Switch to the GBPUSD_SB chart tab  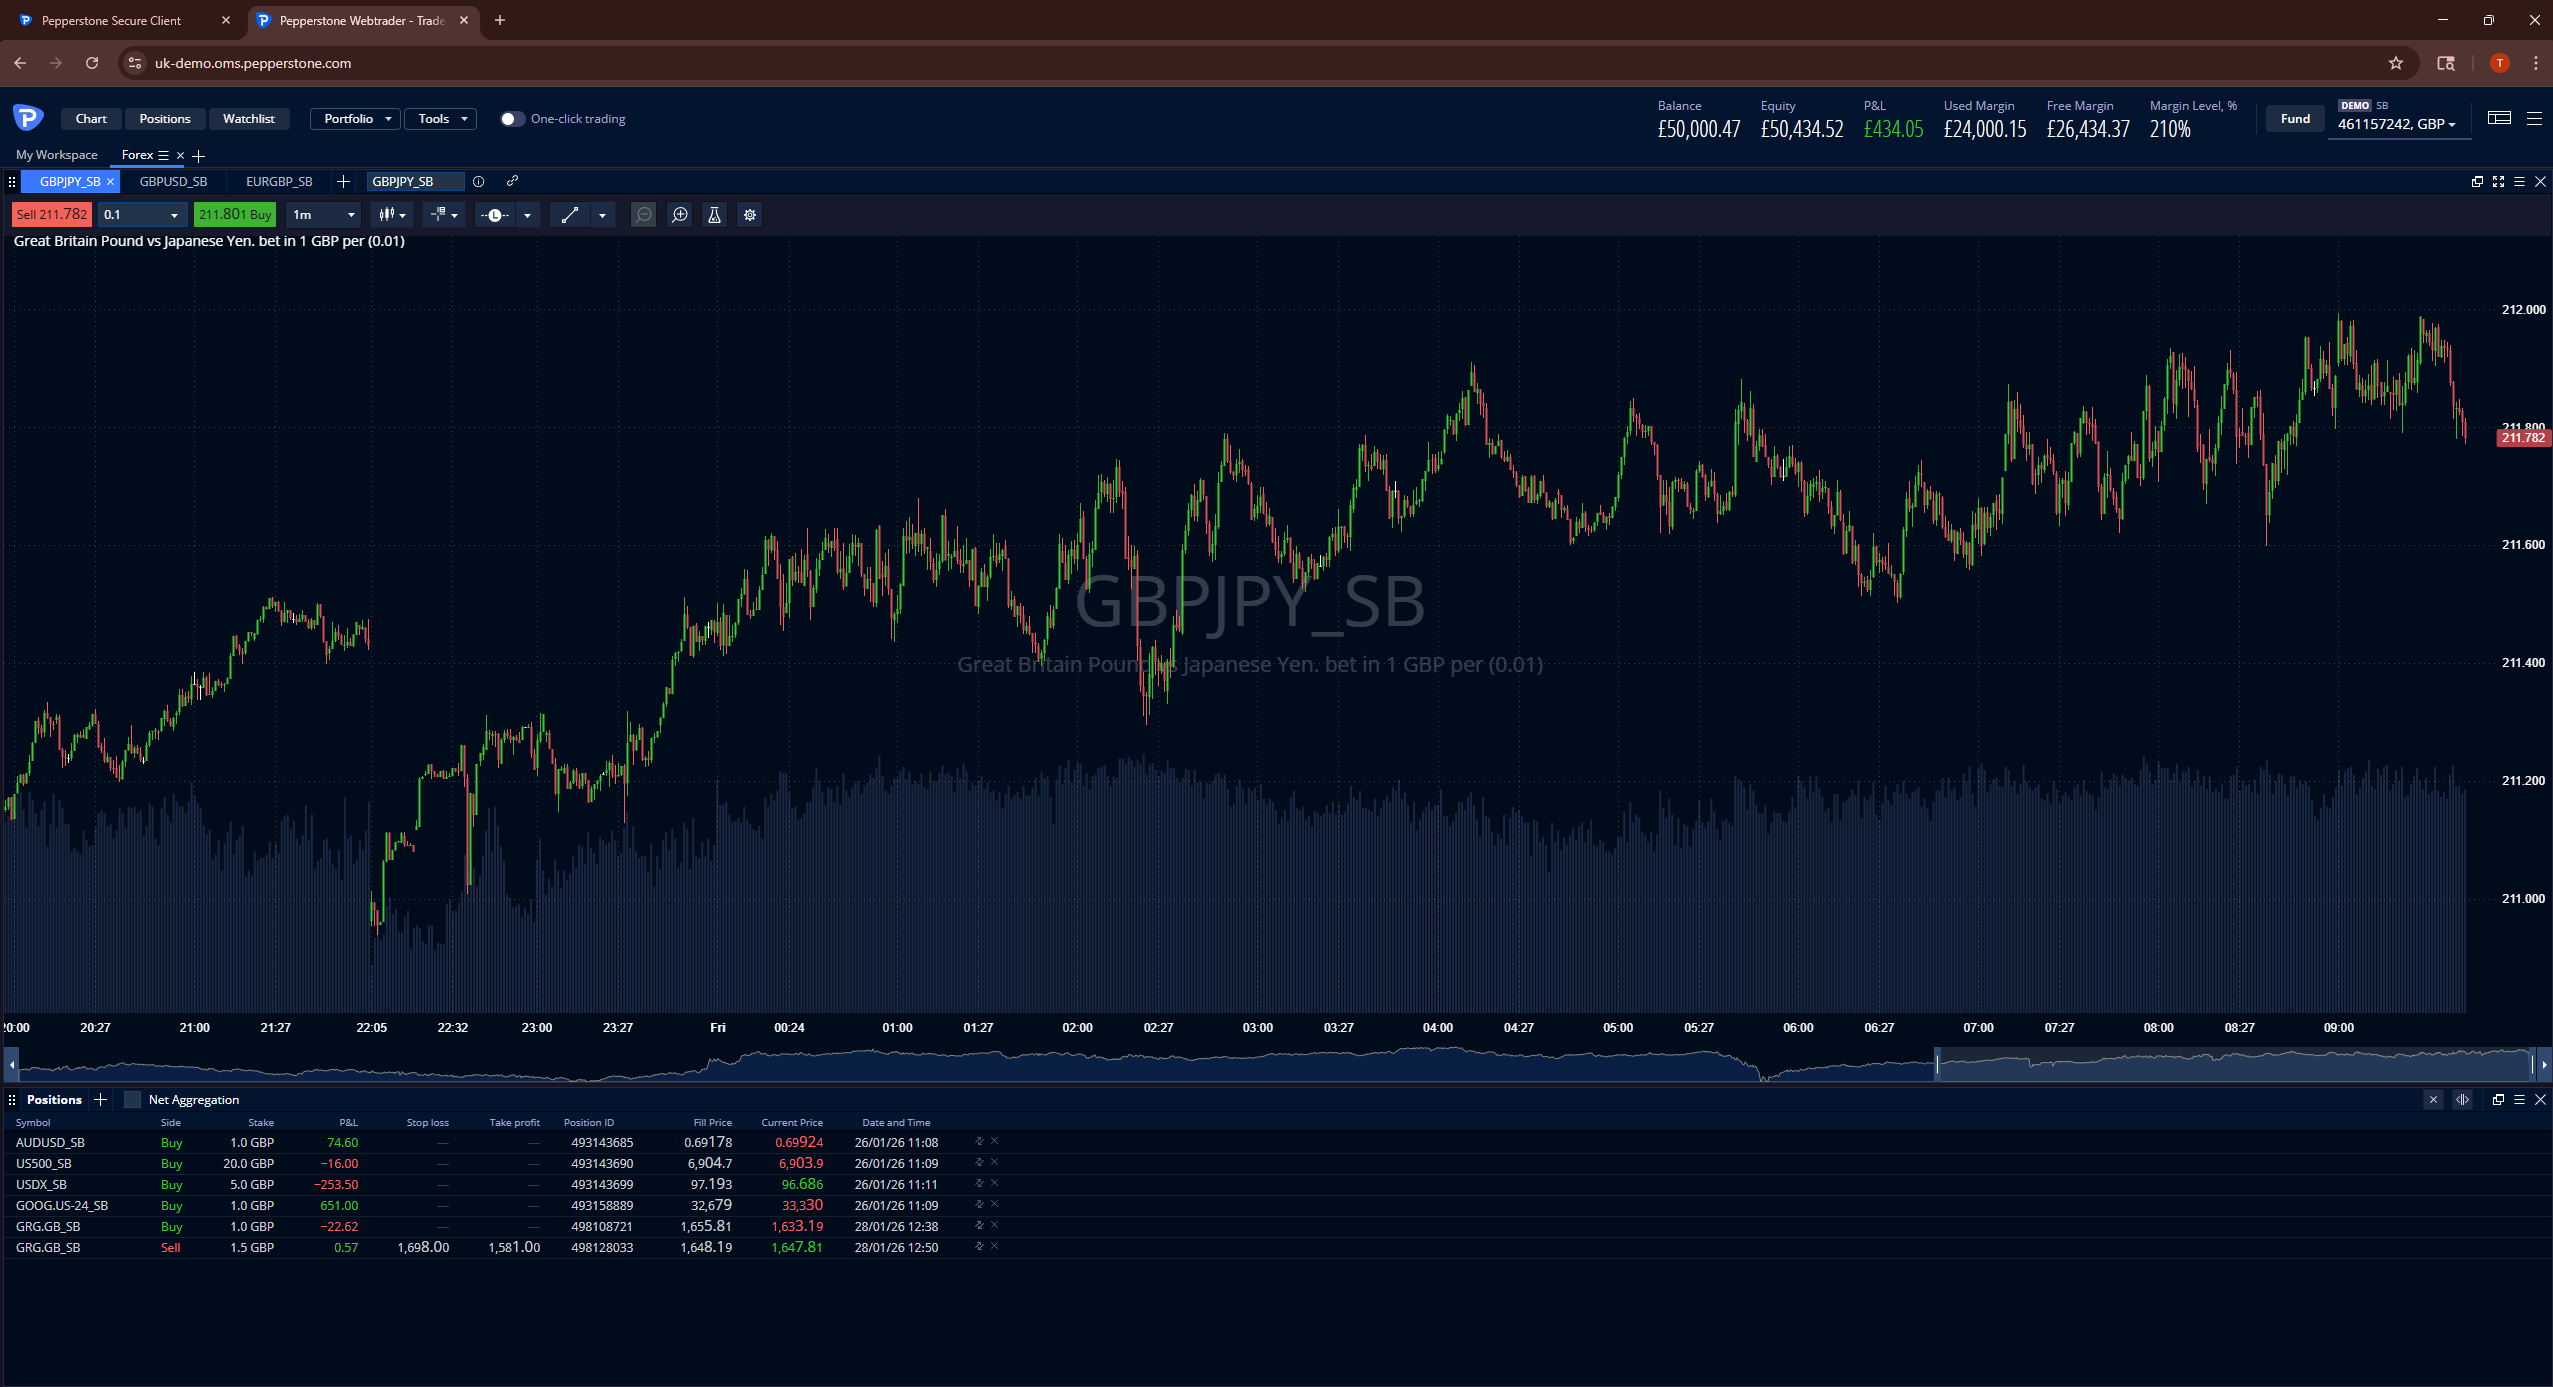click(x=173, y=181)
